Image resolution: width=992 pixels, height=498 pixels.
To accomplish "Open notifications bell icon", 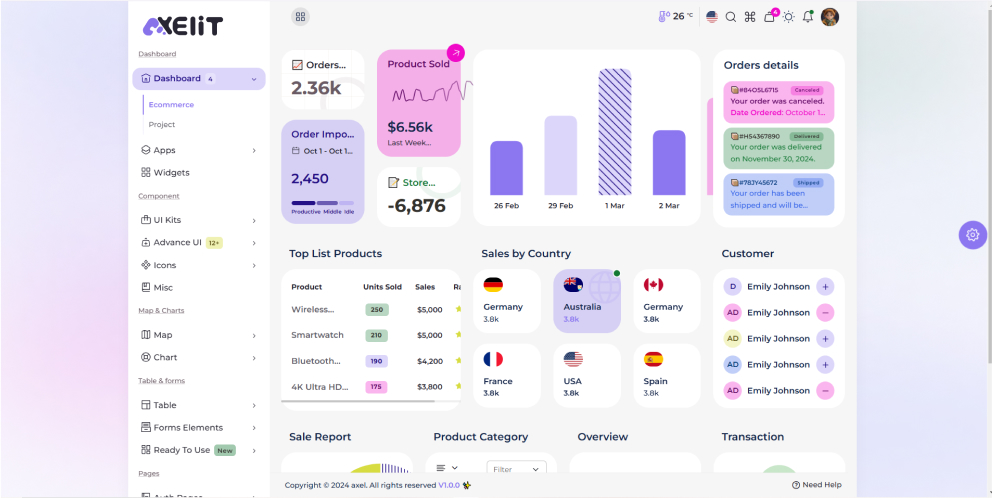I will pos(808,17).
